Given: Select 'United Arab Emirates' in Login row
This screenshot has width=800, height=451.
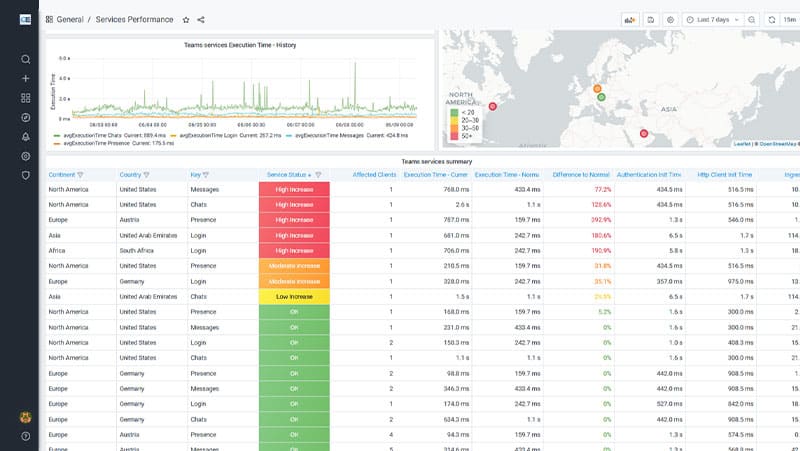Looking at the screenshot, I should [x=148, y=236].
